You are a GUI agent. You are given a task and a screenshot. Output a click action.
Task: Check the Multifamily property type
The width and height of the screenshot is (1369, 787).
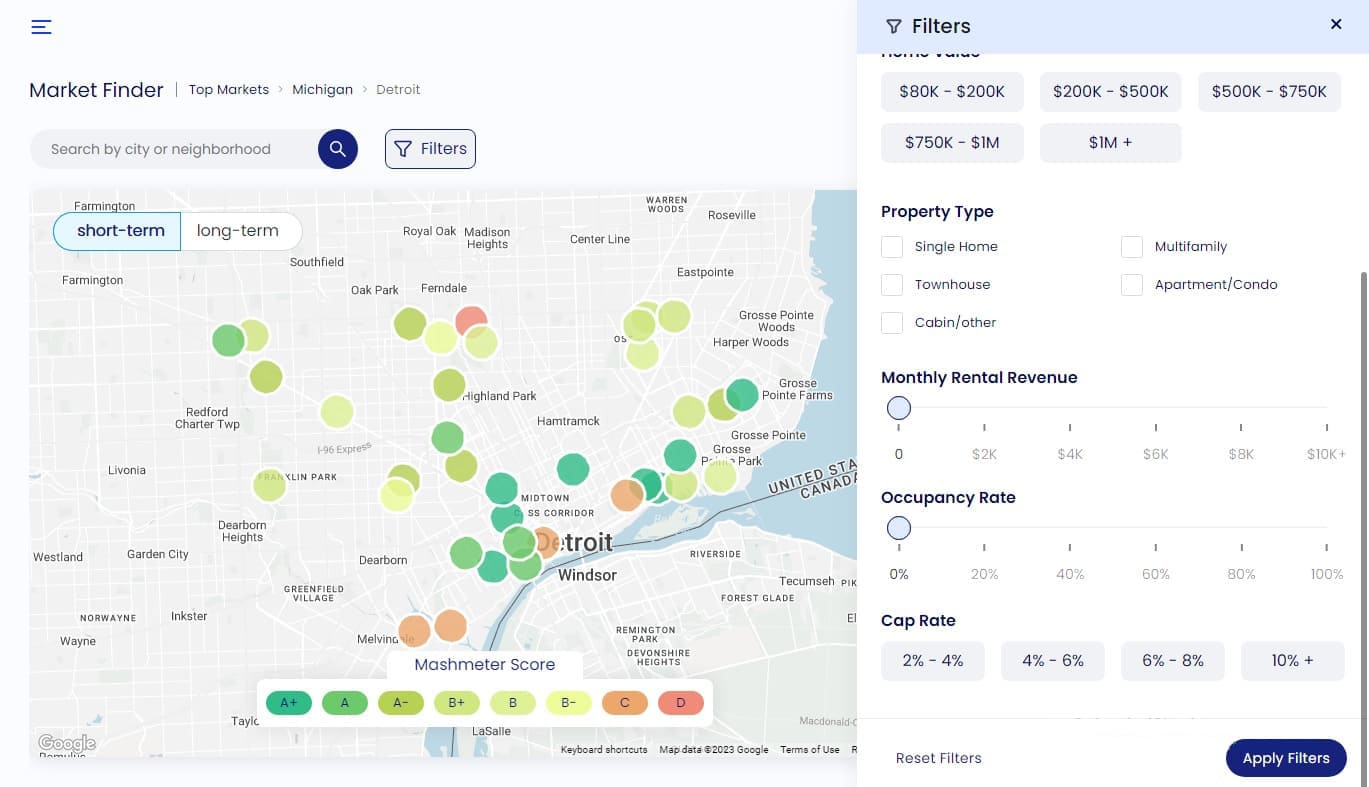[1132, 247]
